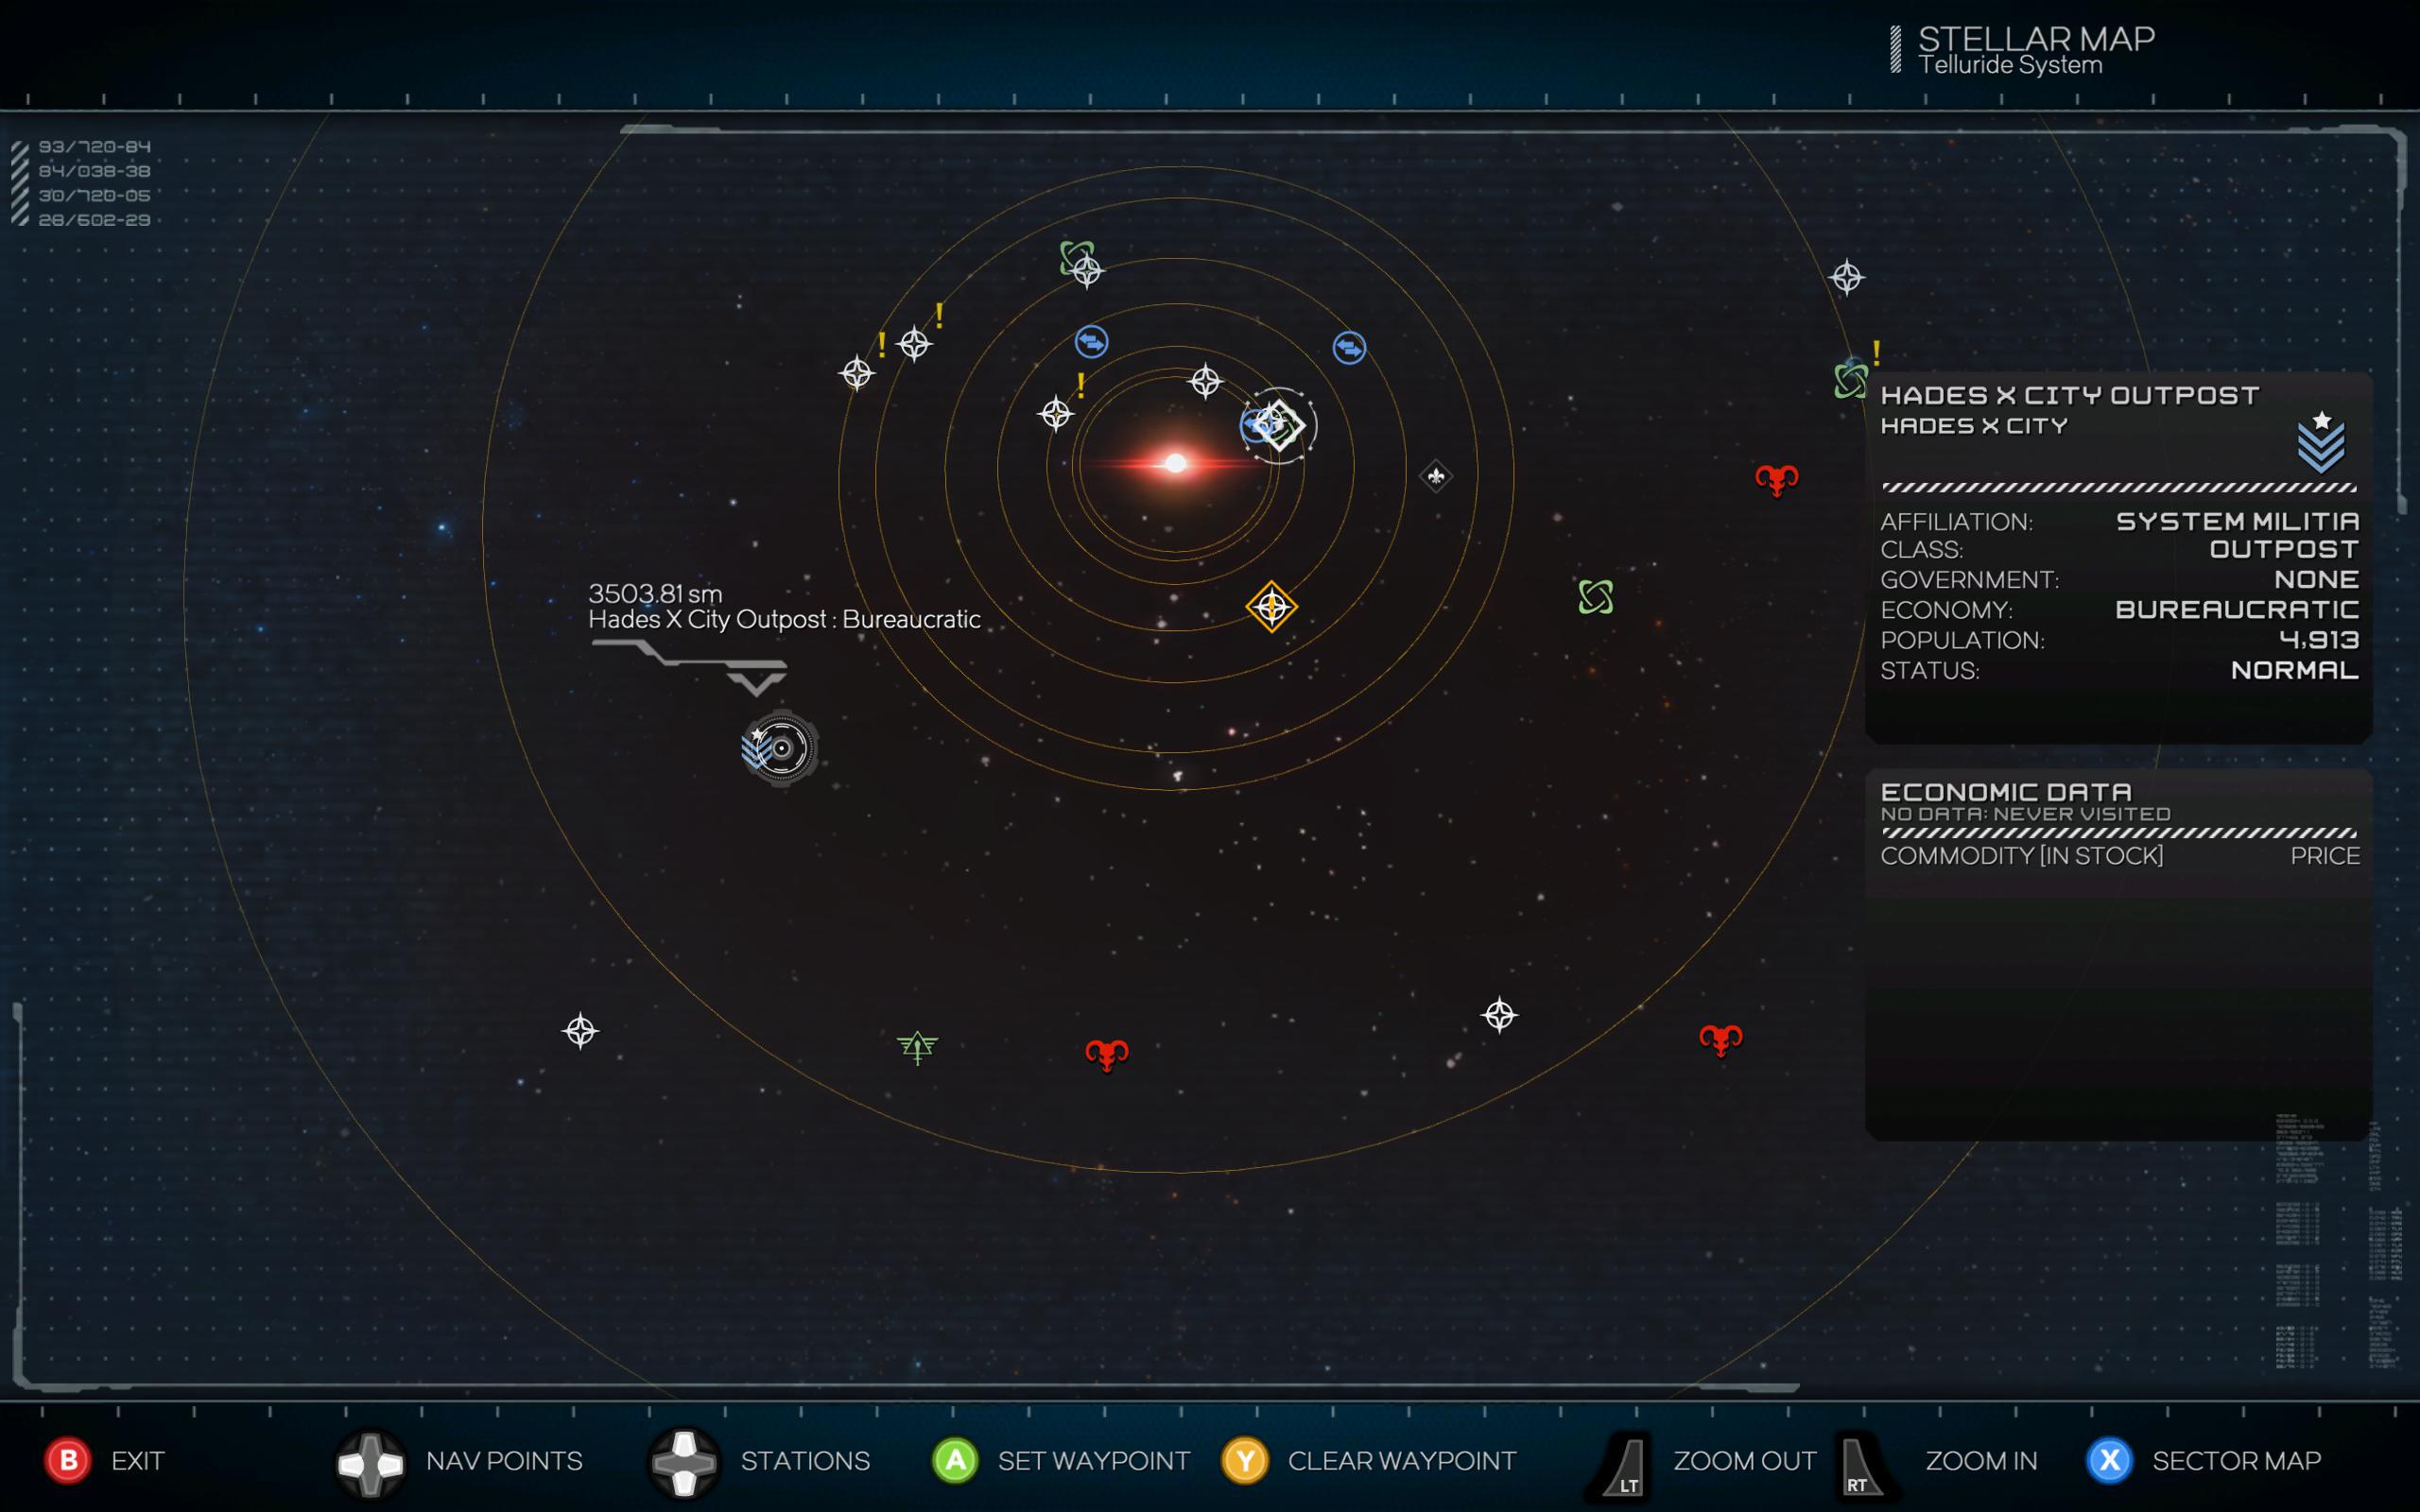Click the coordinate readout in the top-left corner
This screenshot has height=1512, width=2420.
pyautogui.click(x=94, y=183)
